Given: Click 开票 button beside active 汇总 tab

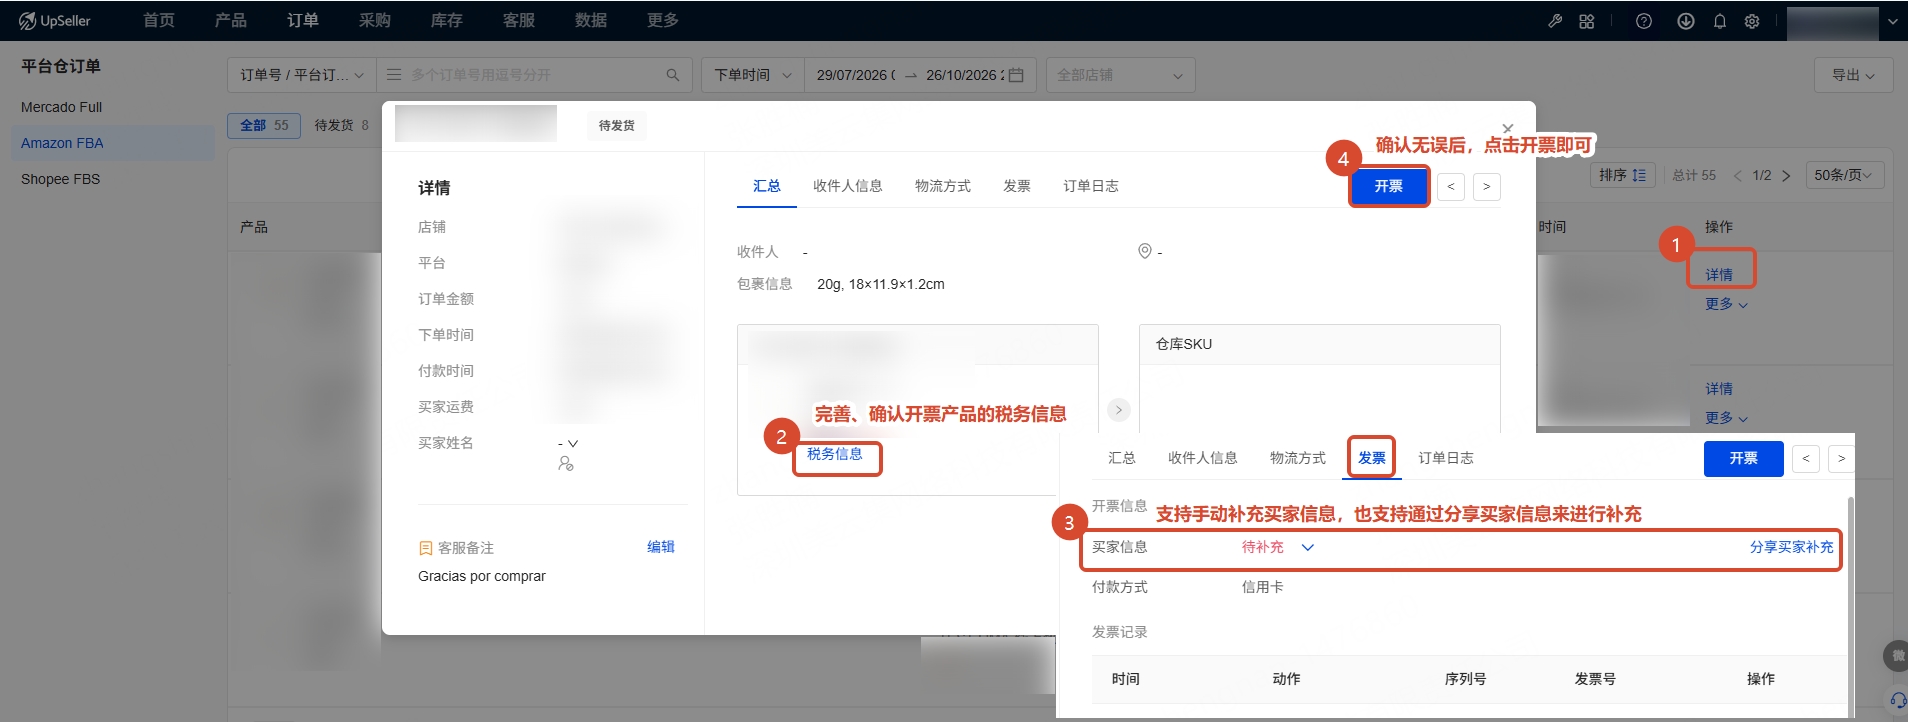Looking at the screenshot, I should click(x=1389, y=187).
